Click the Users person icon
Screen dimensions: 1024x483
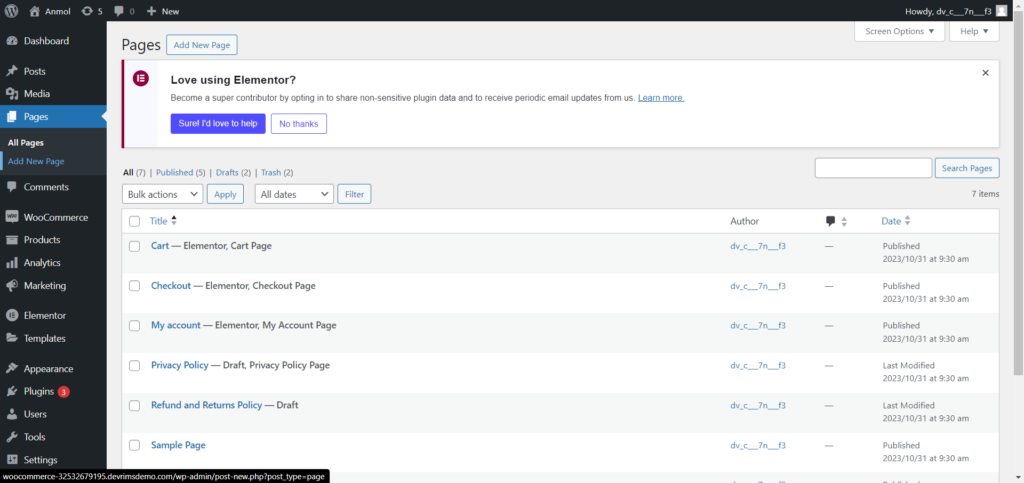12,414
